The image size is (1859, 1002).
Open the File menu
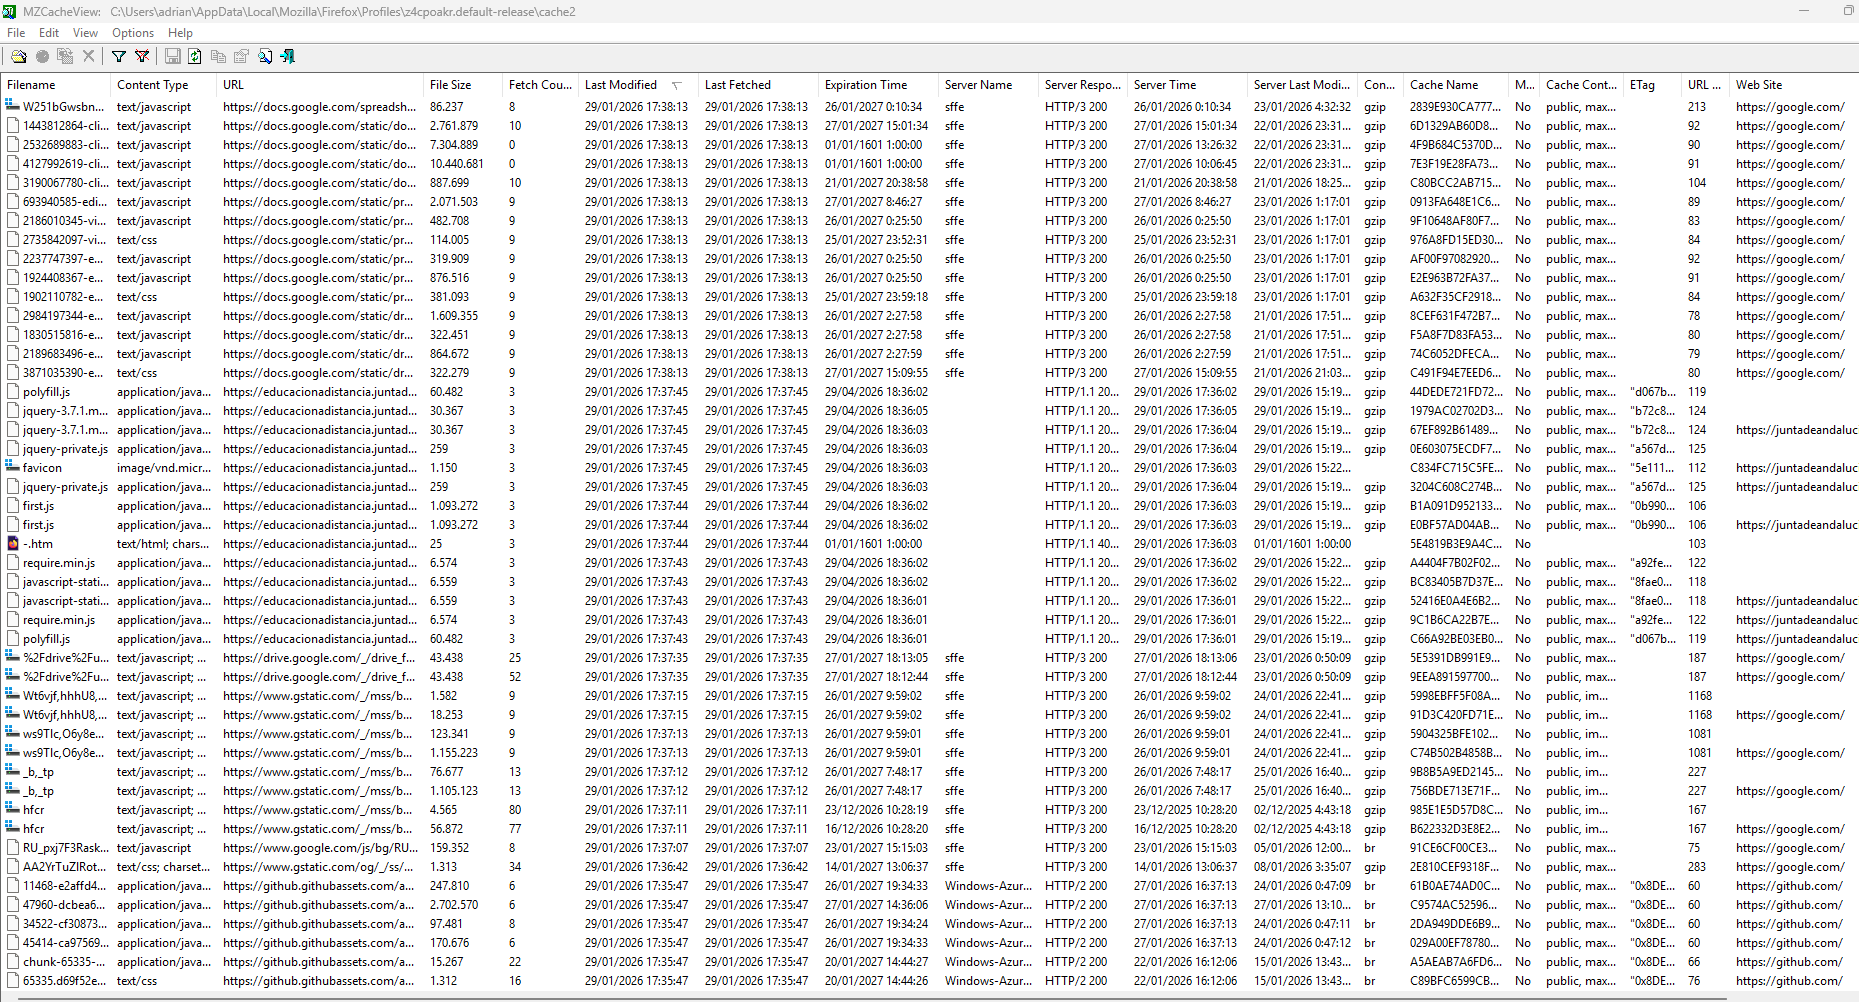[16, 33]
